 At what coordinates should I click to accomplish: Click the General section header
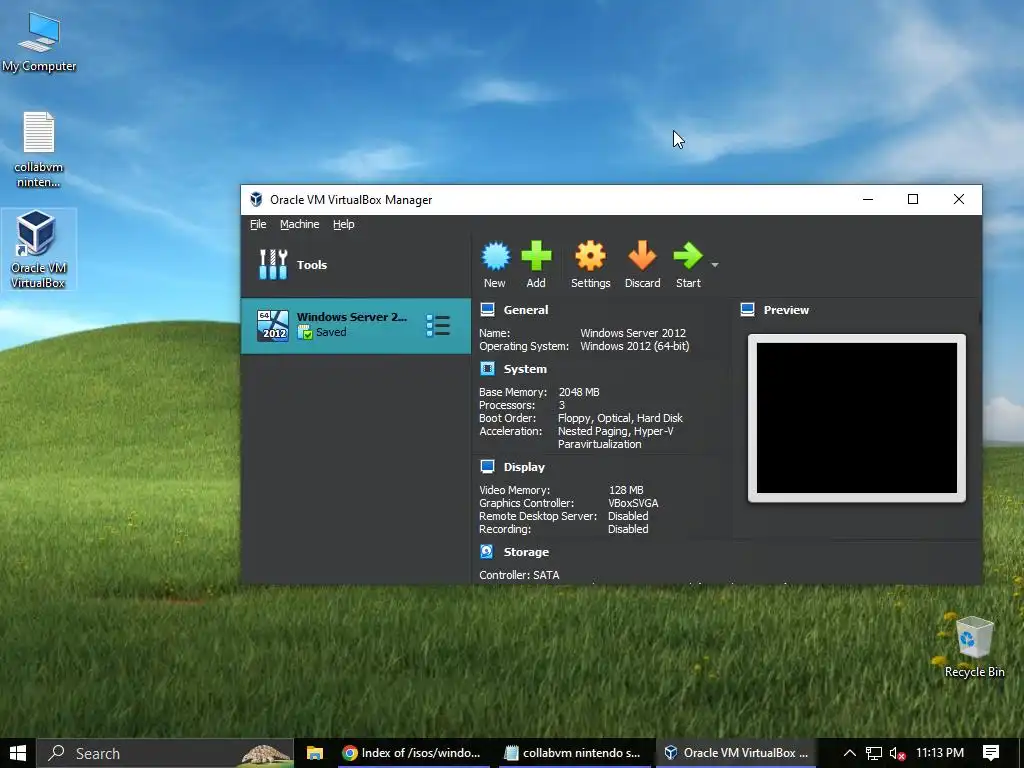tap(526, 310)
